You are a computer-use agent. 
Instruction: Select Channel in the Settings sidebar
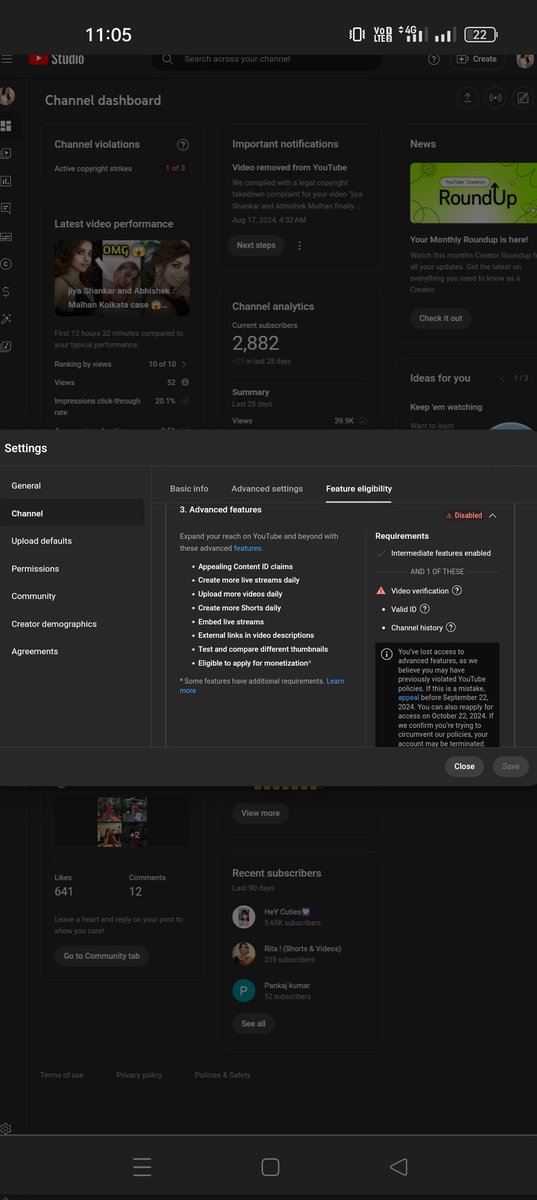(72, 513)
